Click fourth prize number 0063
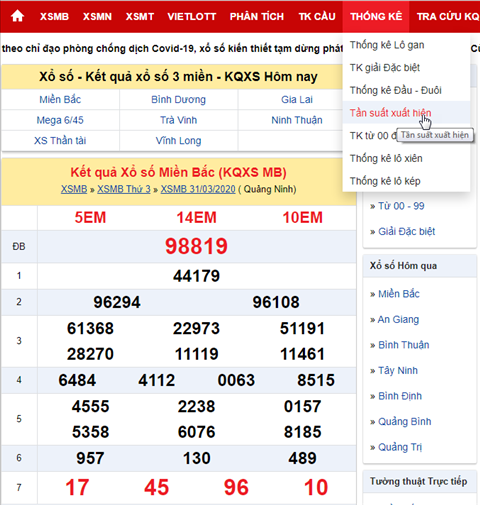This screenshot has width=480, height=505. tap(236, 380)
